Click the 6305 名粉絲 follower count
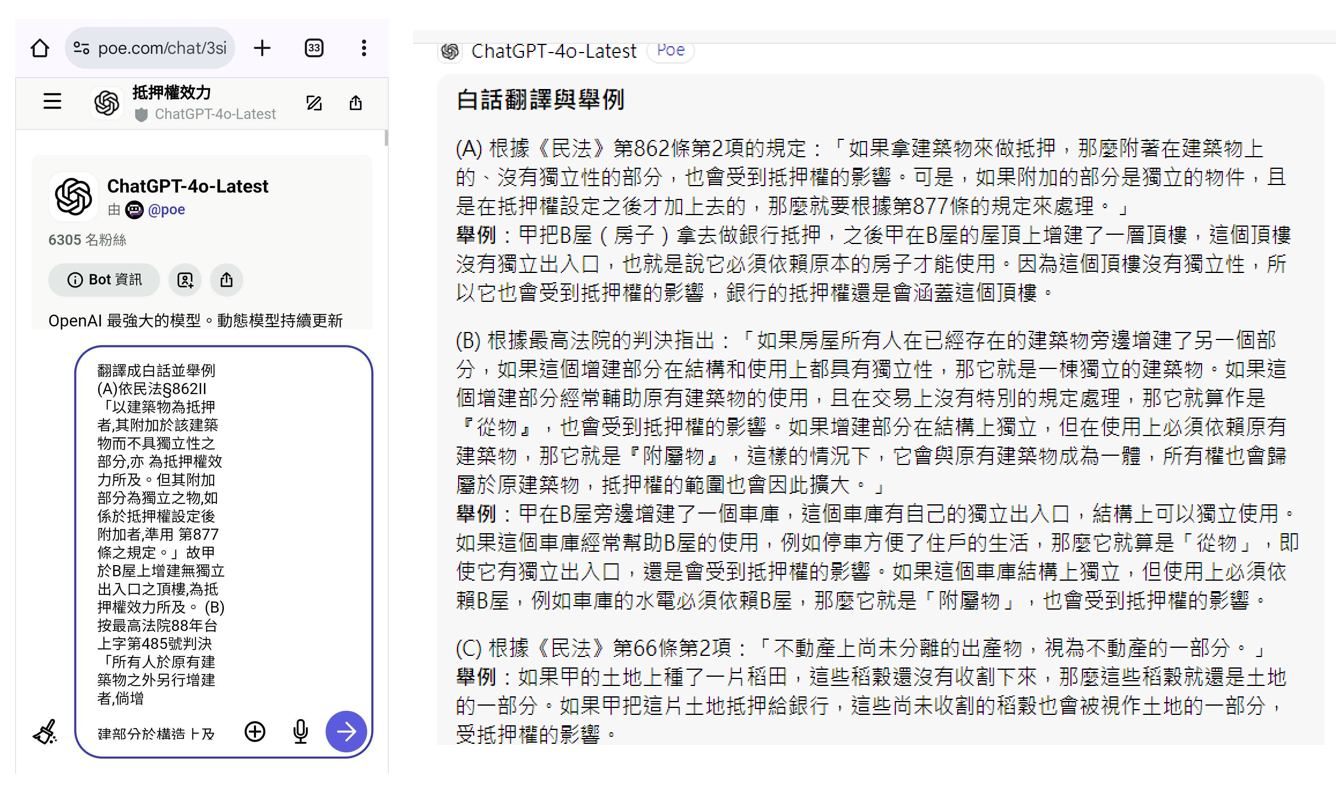The width and height of the screenshot is (1336, 788). (87, 240)
